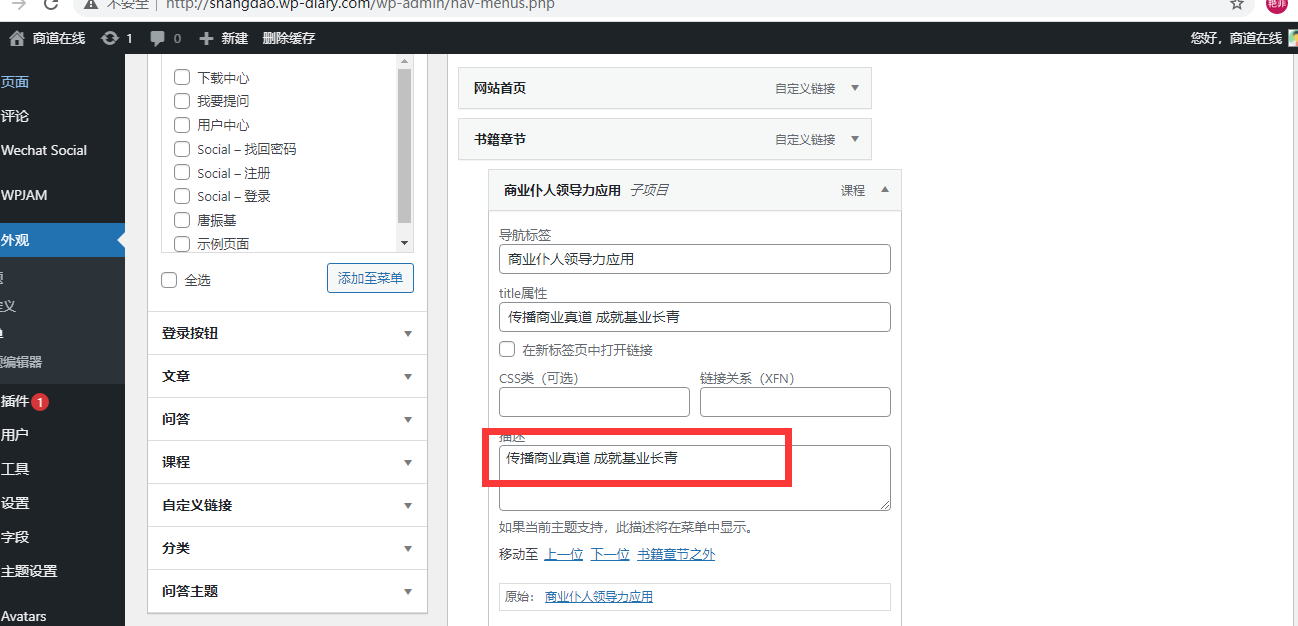1298x626 pixels.
Task: Click the 添加至菜单 button
Action: coord(370,279)
